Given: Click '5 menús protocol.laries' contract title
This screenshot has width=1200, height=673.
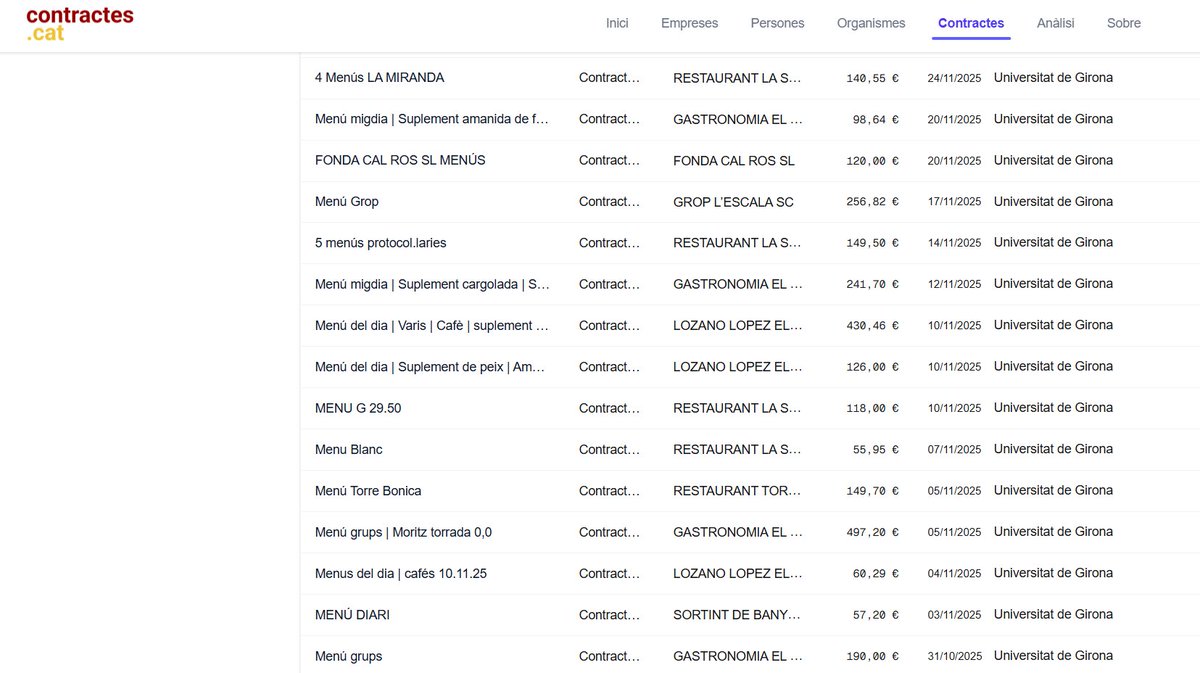Looking at the screenshot, I should click(380, 243).
